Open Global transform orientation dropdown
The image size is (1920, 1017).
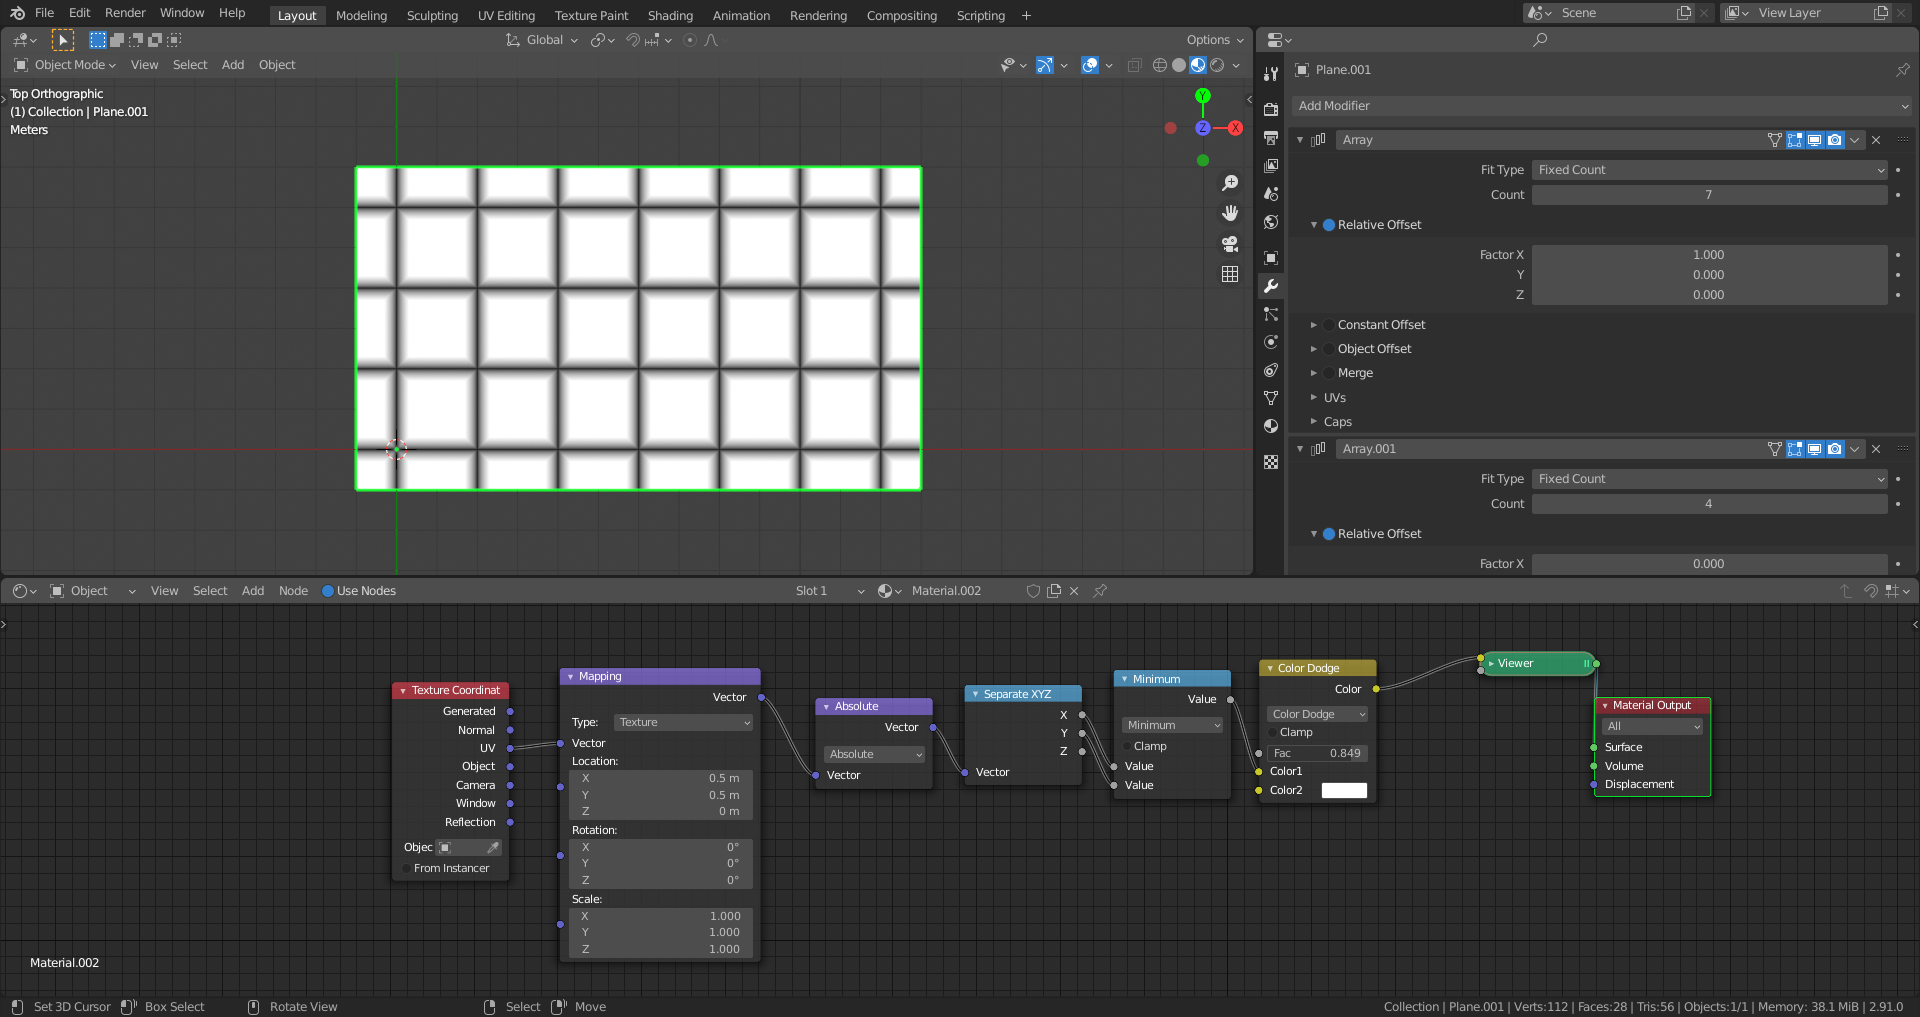(542, 40)
